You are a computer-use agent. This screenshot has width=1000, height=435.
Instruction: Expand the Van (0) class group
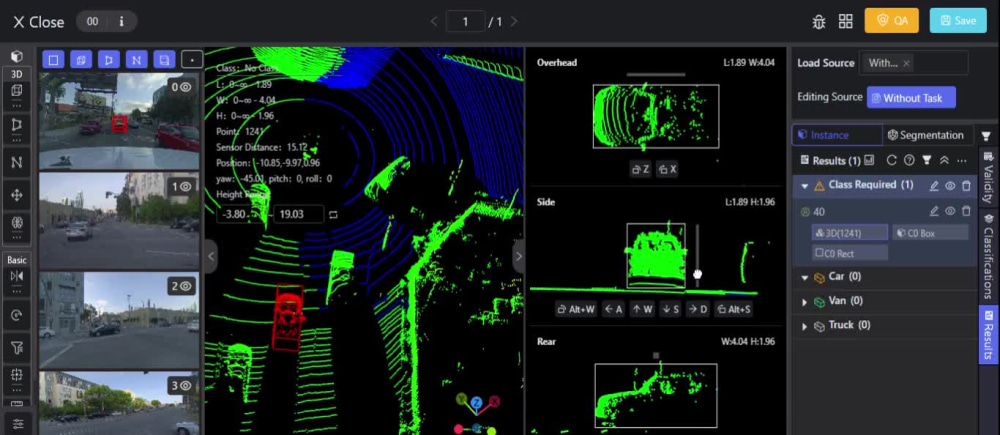pos(804,302)
